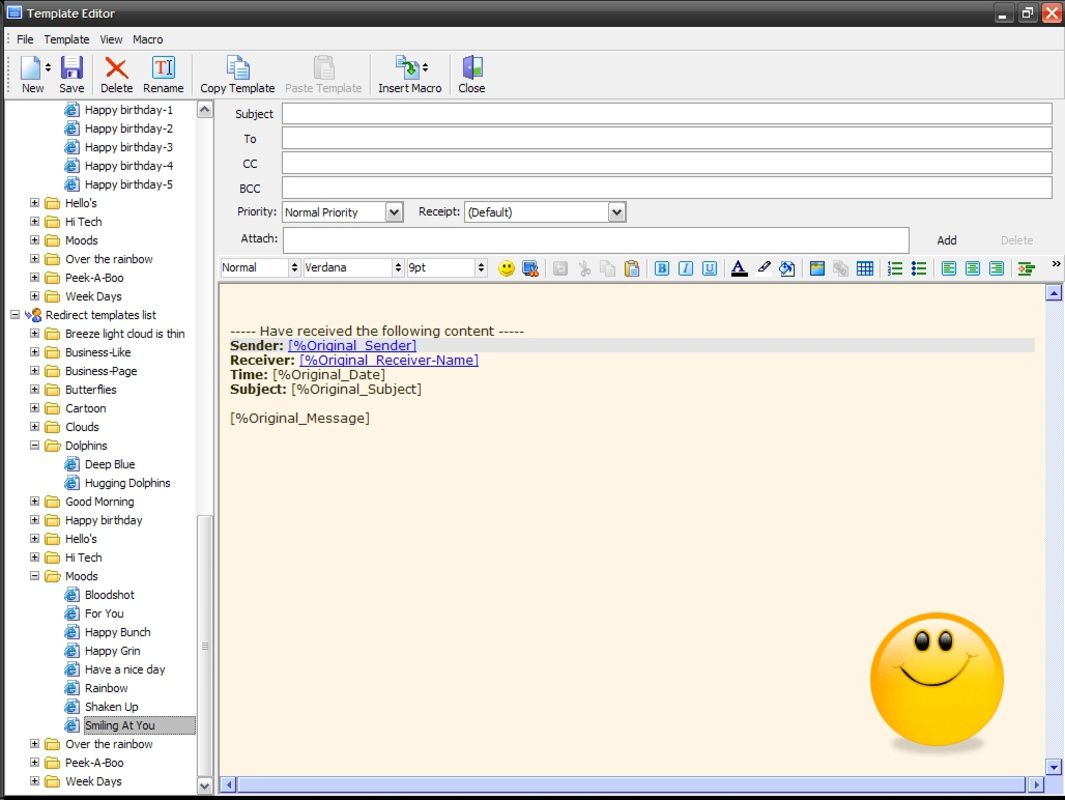Image resolution: width=1065 pixels, height=800 pixels.
Task: Toggle bold formatting
Action: tap(662, 268)
